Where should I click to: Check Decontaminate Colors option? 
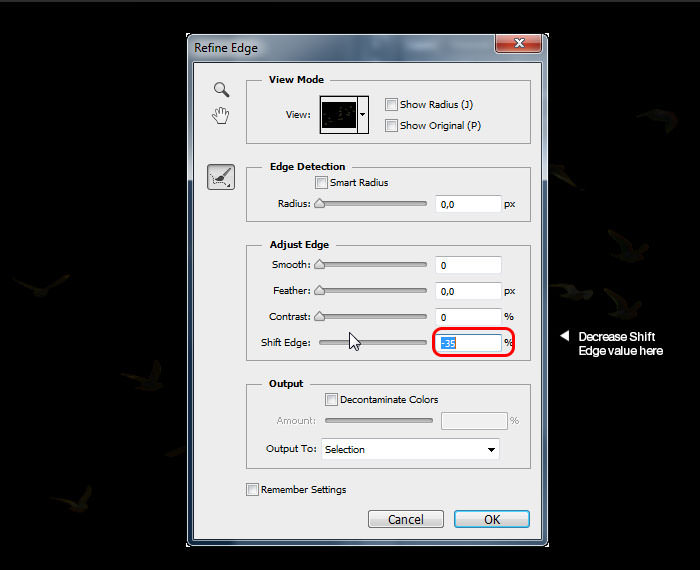pyautogui.click(x=331, y=399)
